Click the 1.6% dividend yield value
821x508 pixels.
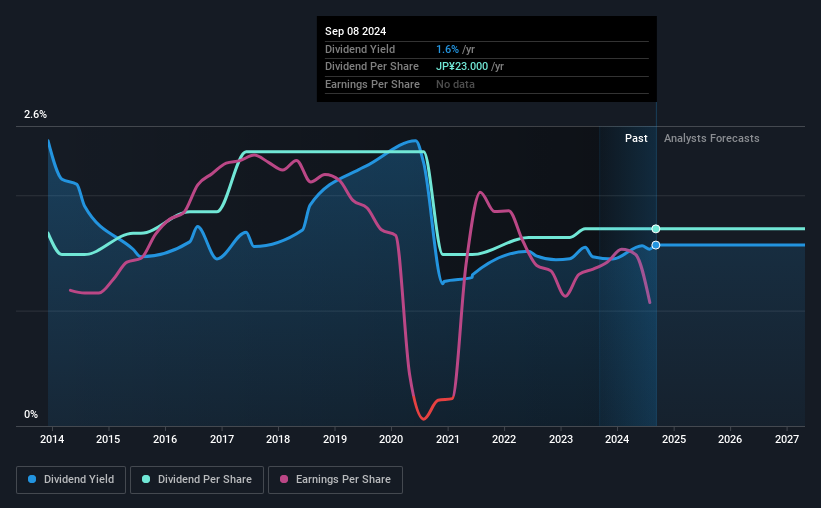coord(447,49)
